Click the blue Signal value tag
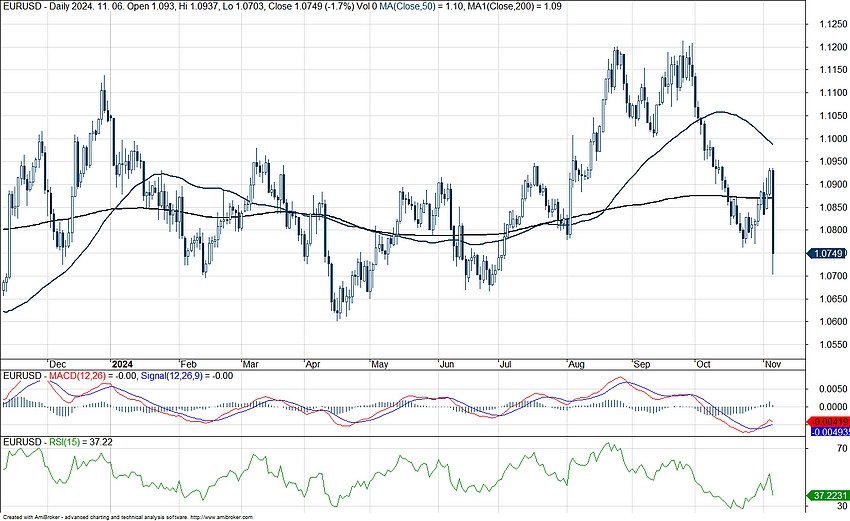This screenshot has width=850, height=521. [829, 431]
